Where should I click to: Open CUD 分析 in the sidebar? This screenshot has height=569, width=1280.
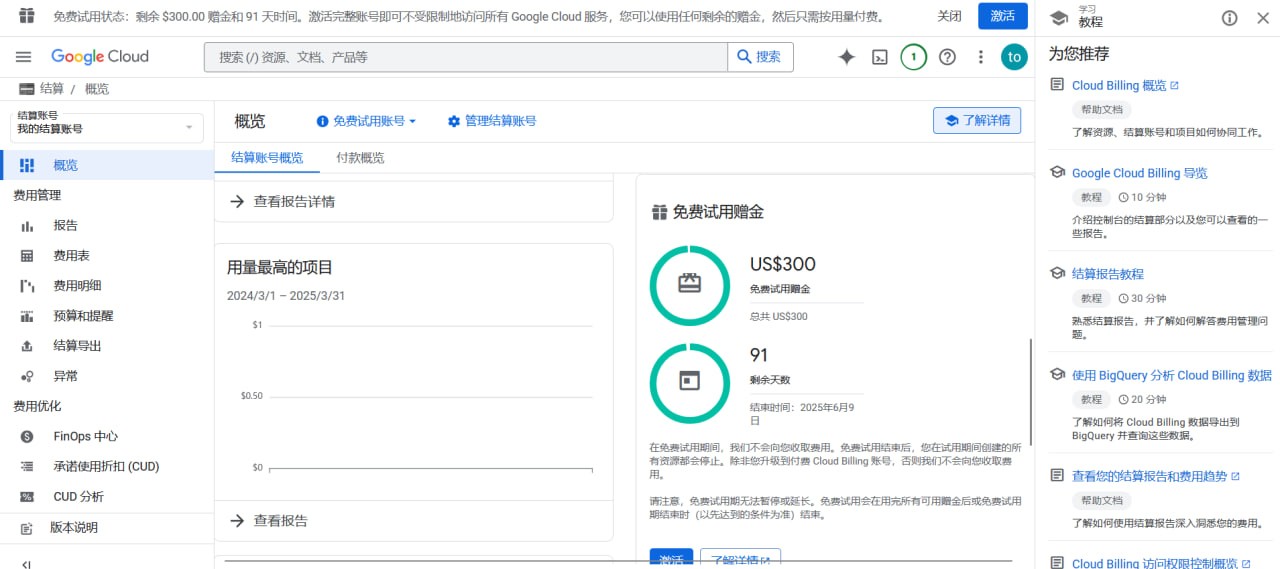(x=107, y=497)
